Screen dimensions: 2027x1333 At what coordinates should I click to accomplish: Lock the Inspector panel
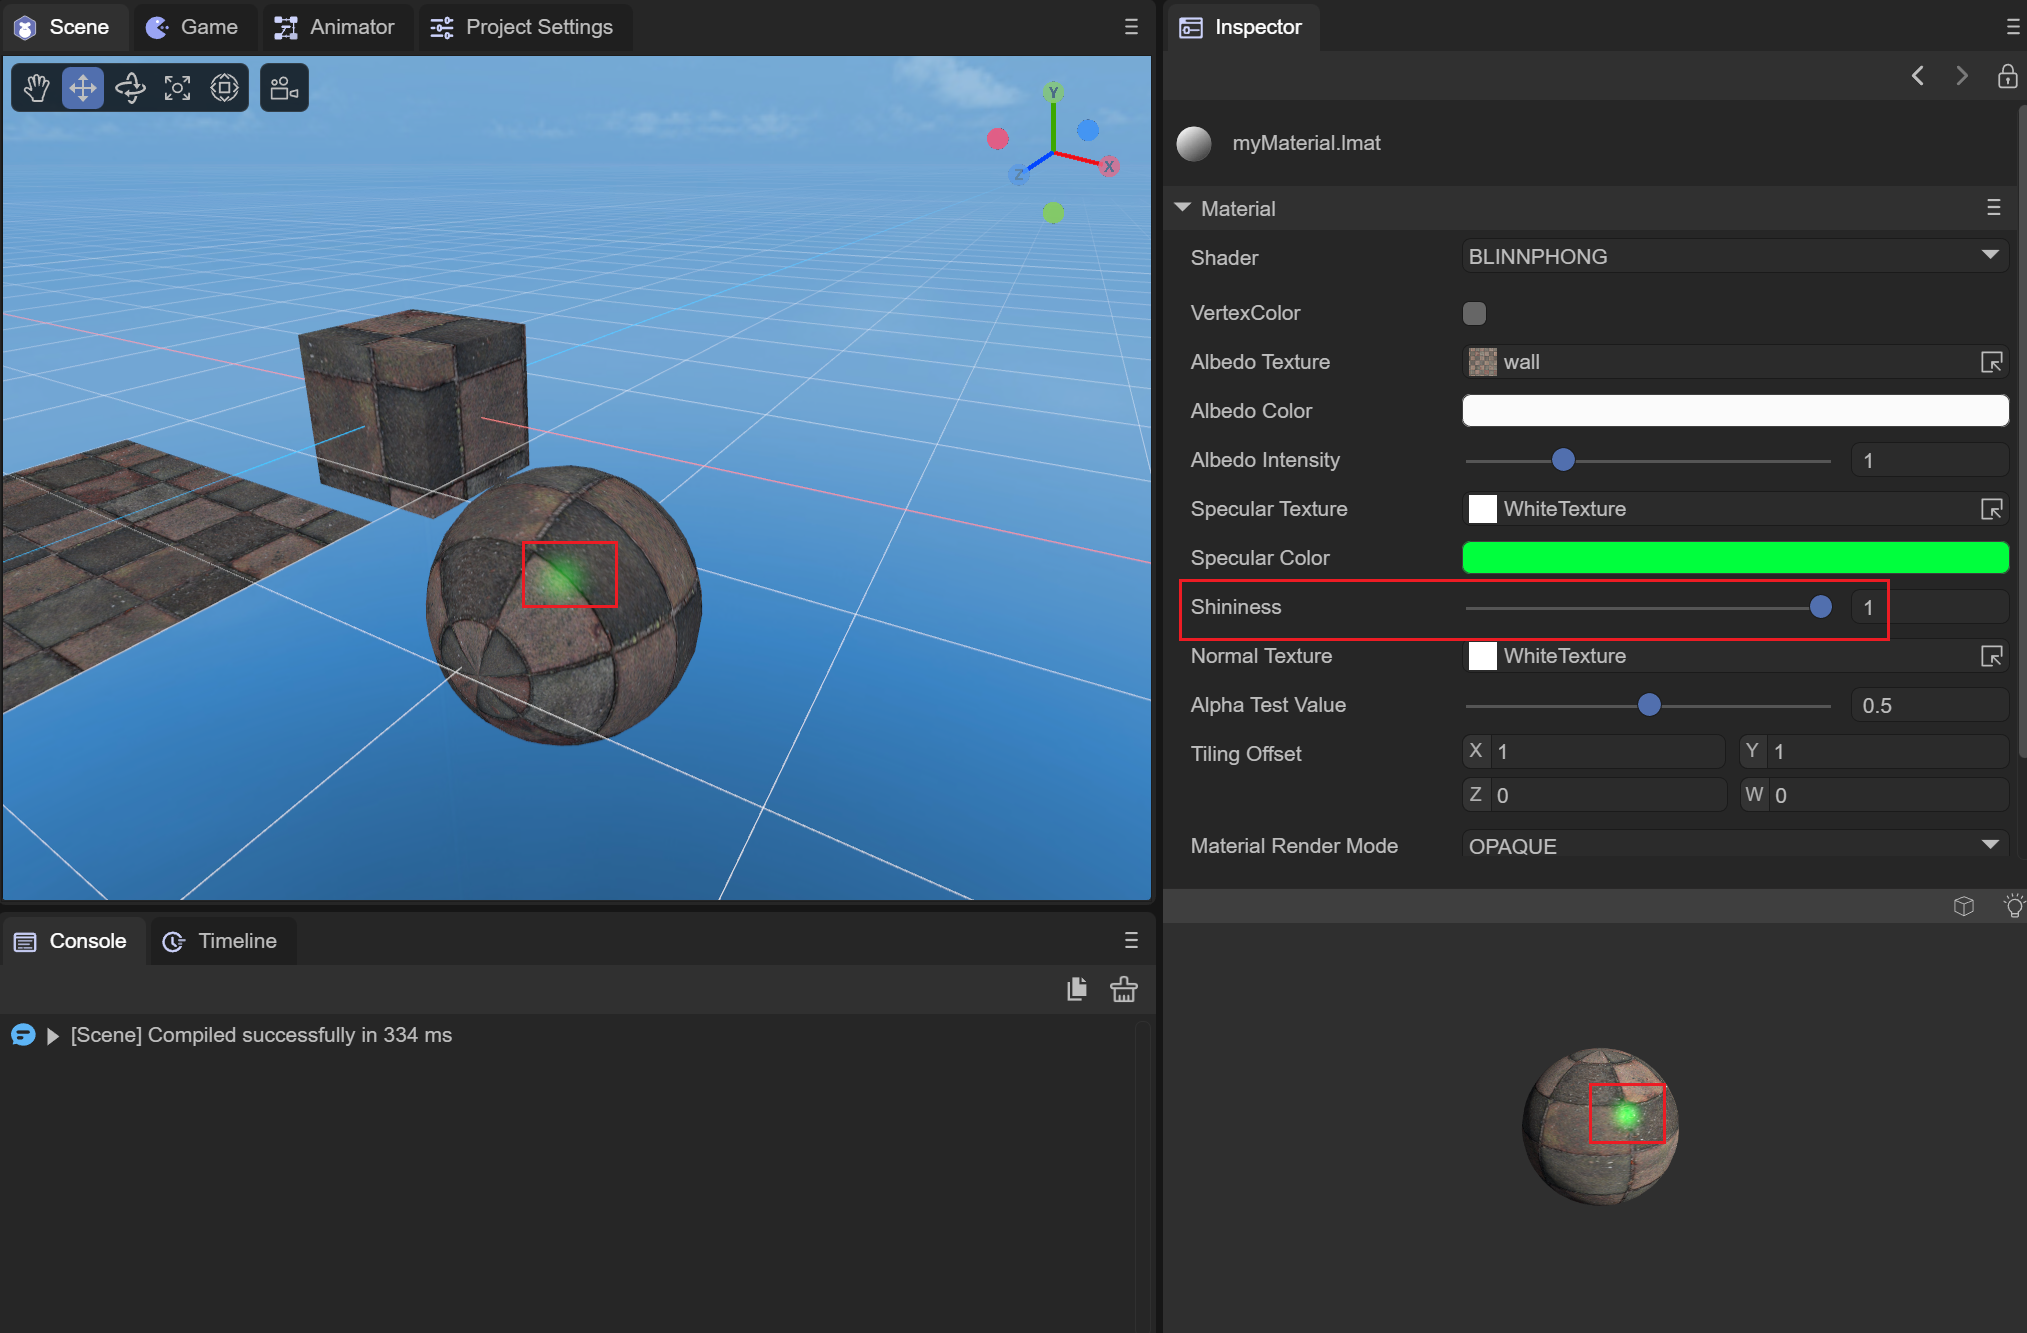pos(2006,76)
